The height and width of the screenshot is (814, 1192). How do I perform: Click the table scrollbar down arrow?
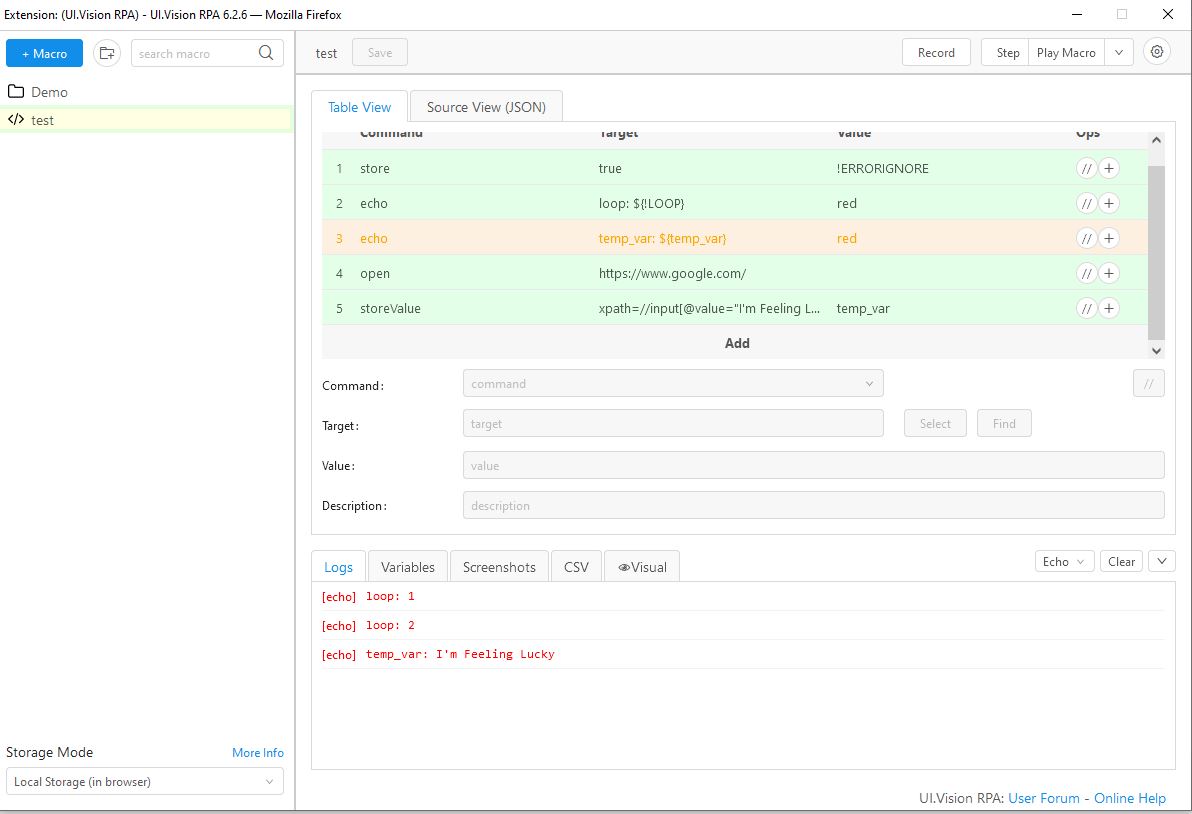1156,350
